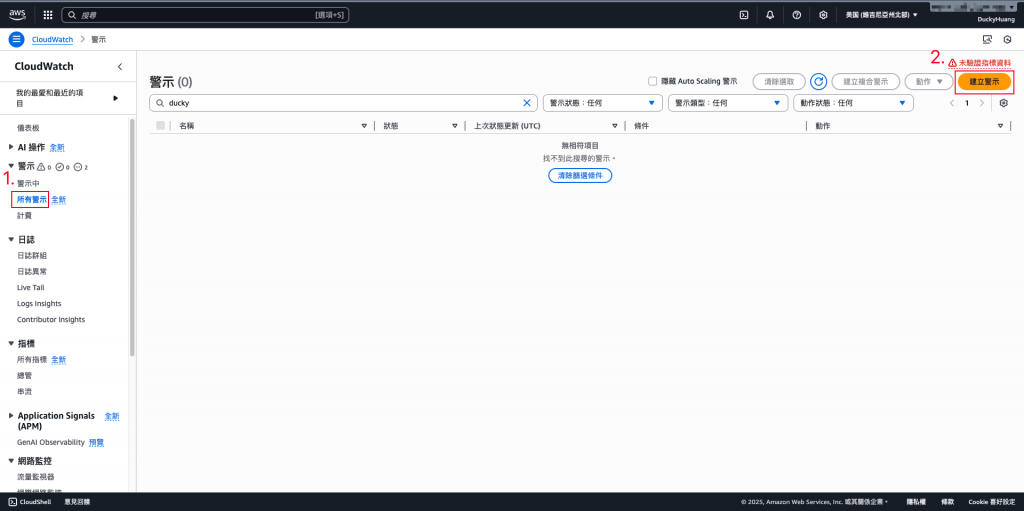Click the orange 建立警示 button

tap(984, 82)
